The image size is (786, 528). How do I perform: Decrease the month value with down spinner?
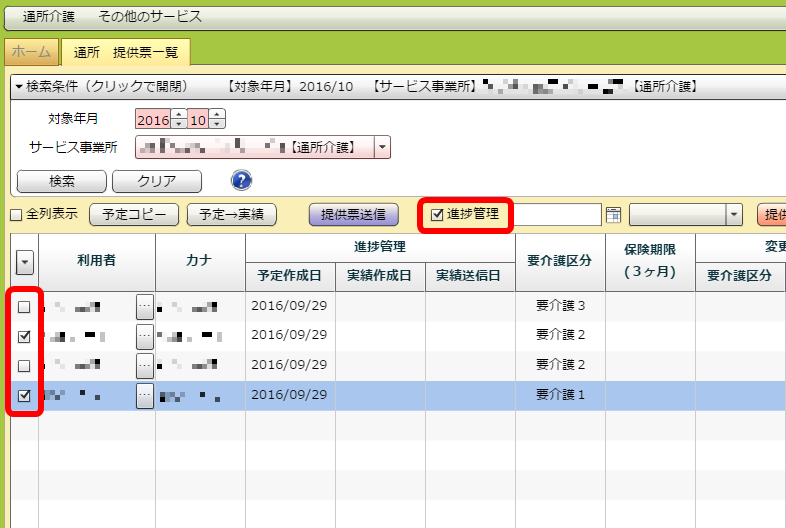pyautogui.click(x=217, y=125)
